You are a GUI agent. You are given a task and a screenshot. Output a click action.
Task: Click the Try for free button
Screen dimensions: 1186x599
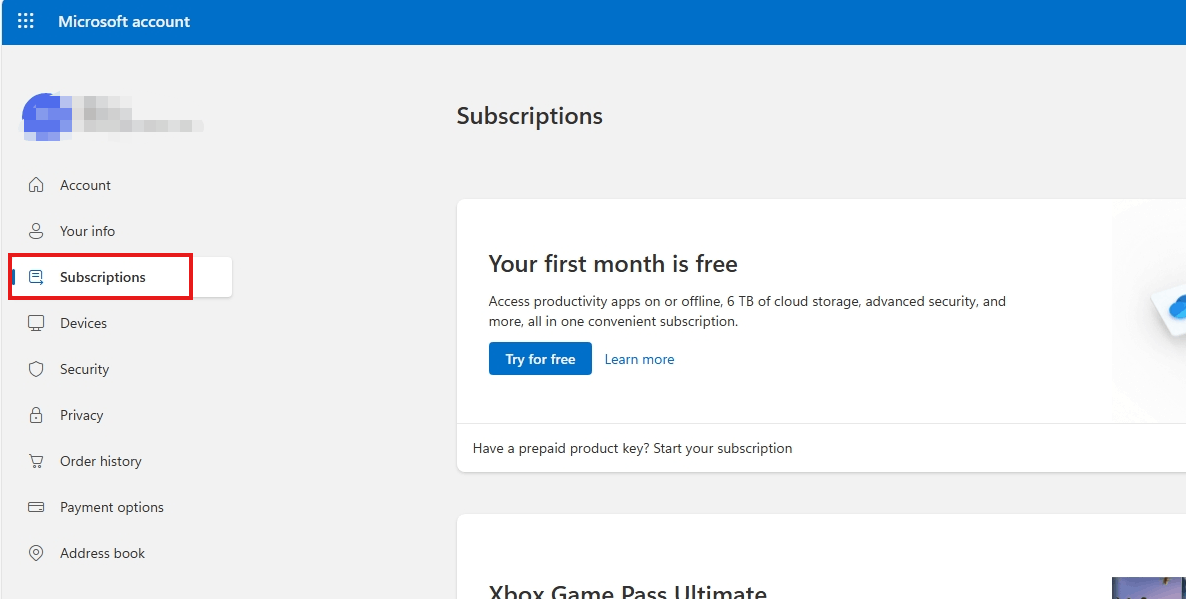pyautogui.click(x=540, y=358)
